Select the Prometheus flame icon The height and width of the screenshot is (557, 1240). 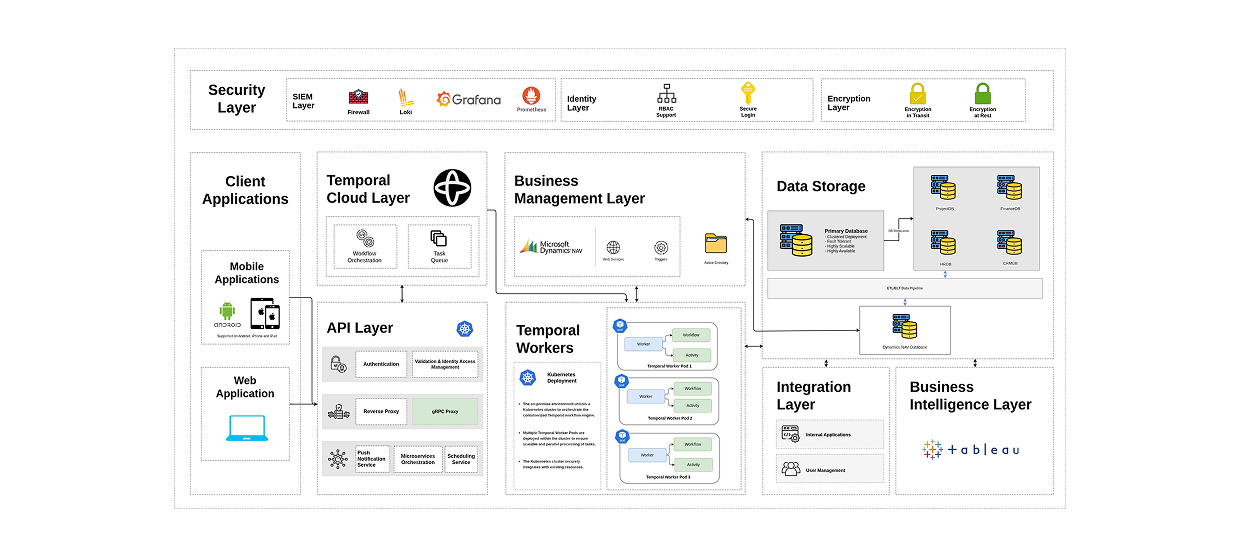pos(532,96)
